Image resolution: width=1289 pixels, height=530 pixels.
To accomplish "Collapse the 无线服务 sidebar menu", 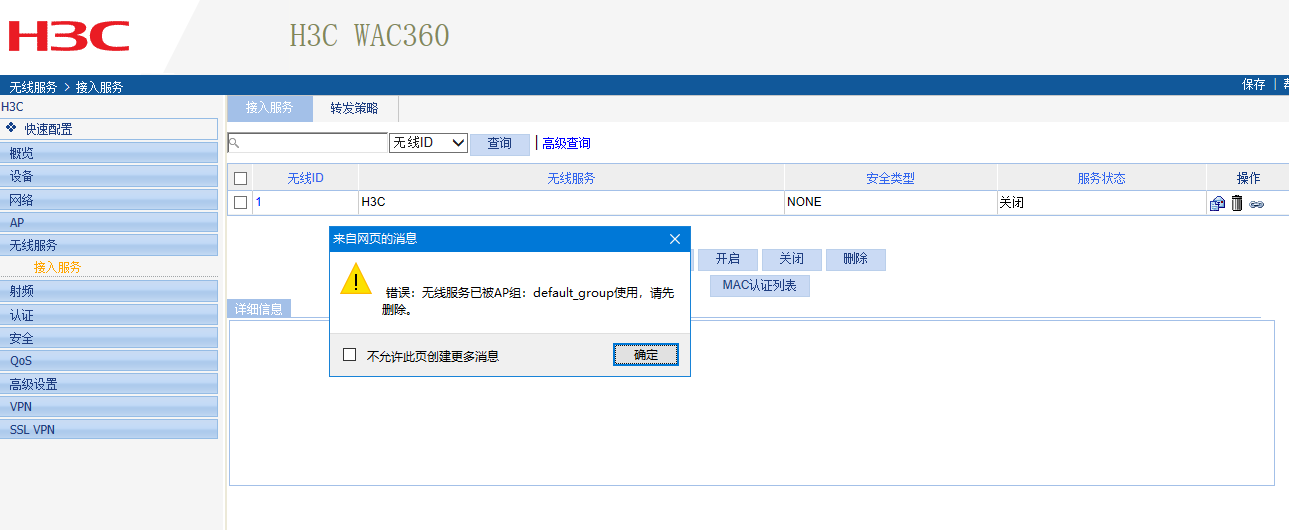I will pyautogui.click(x=109, y=245).
